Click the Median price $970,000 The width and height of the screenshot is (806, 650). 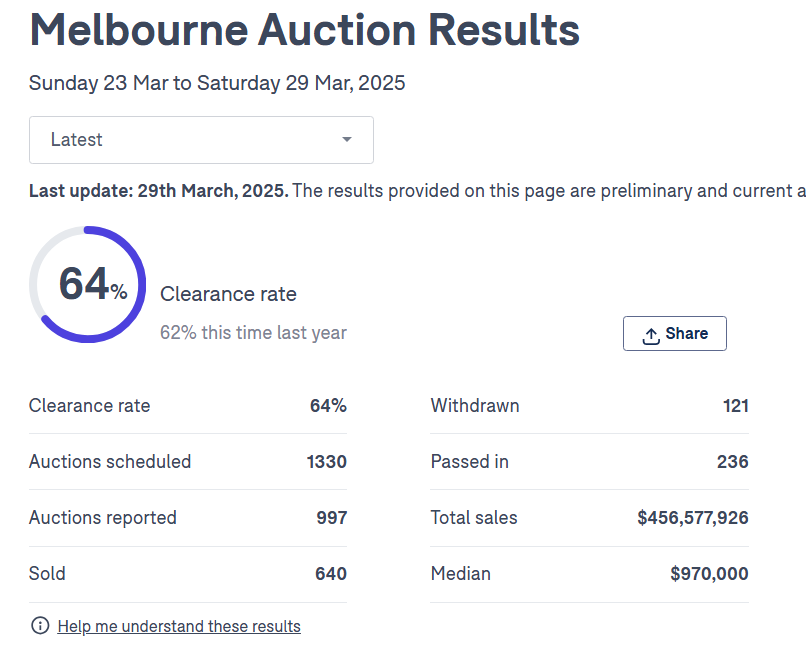coord(709,574)
